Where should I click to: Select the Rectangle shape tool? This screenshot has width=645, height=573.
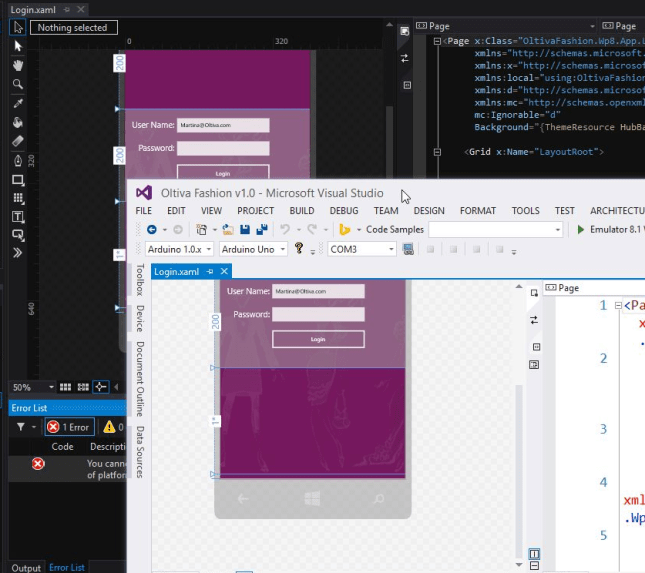pos(18,180)
